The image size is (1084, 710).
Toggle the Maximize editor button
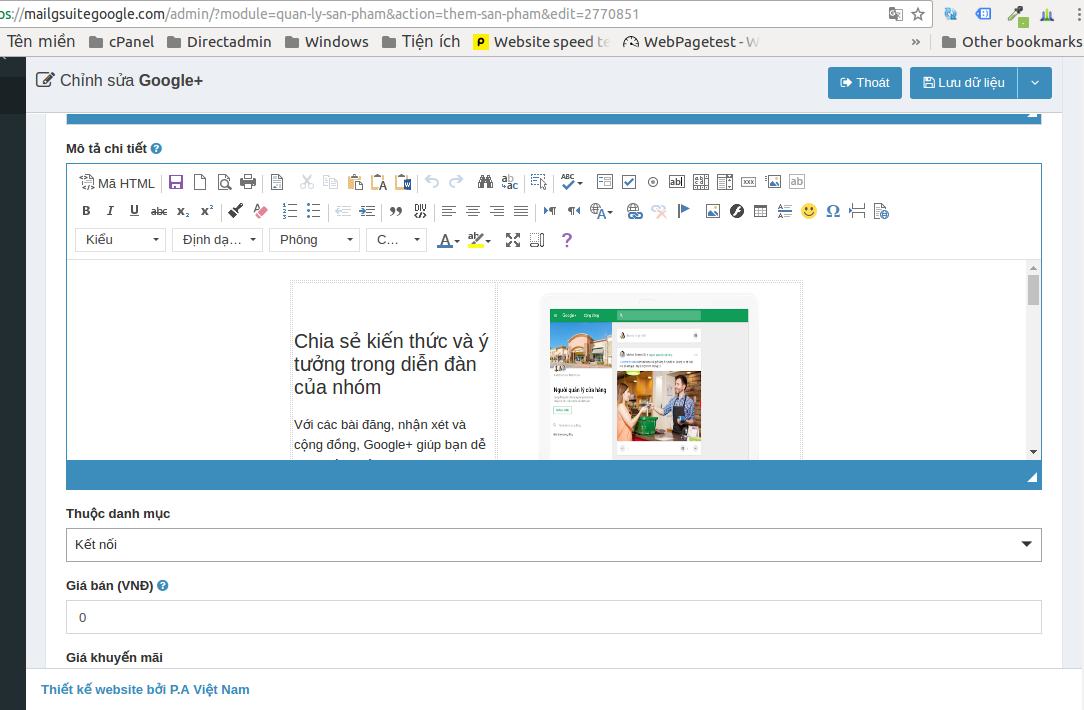point(513,240)
